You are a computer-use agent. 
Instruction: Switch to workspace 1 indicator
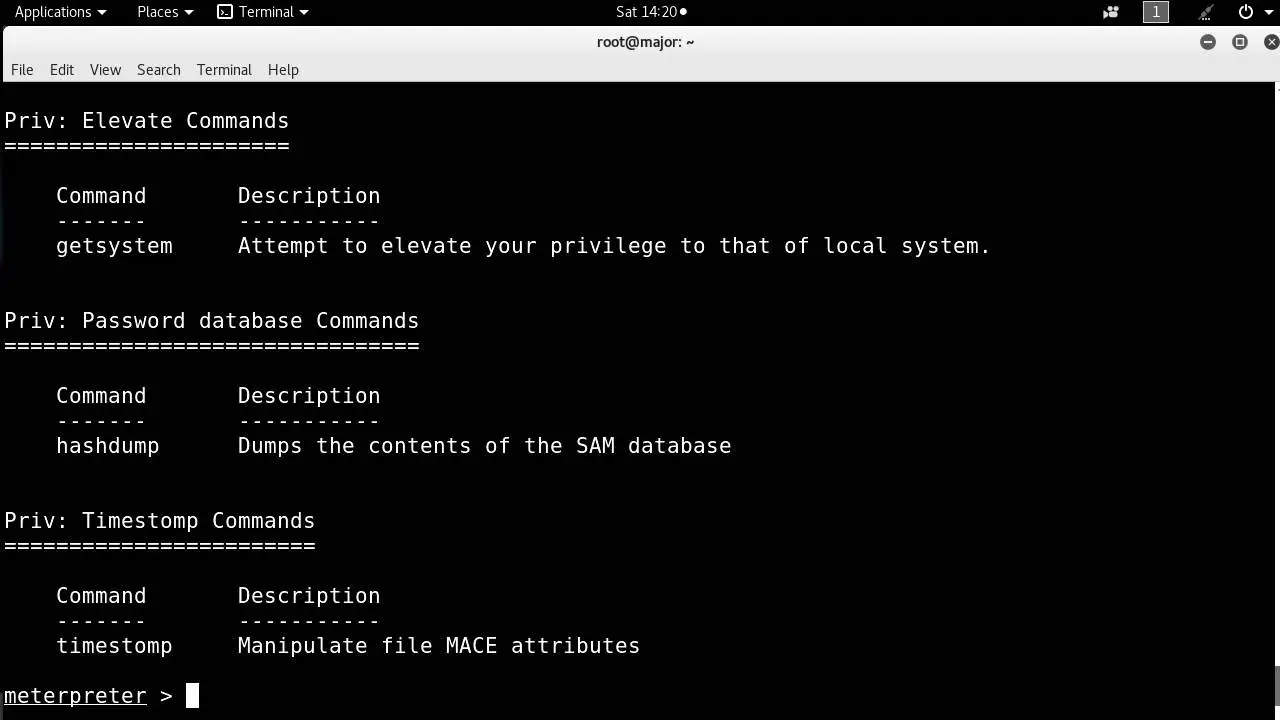(1156, 12)
